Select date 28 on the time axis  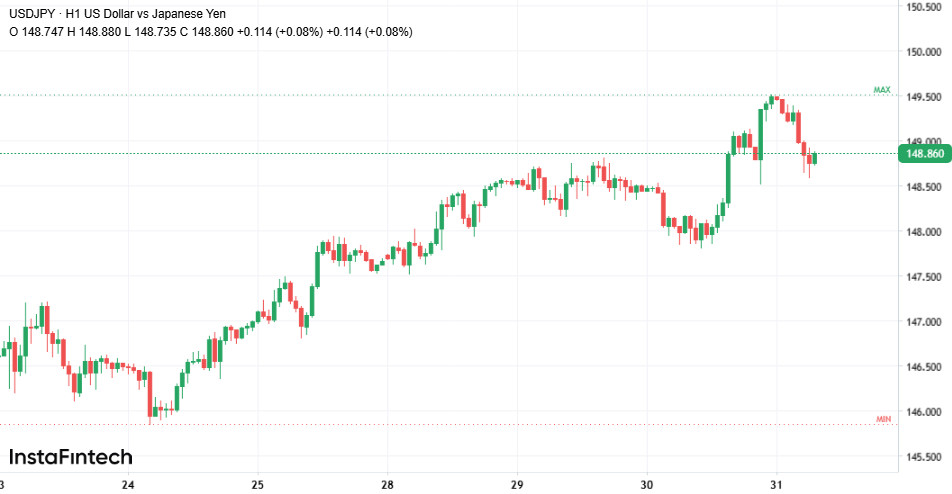click(387, 485)
